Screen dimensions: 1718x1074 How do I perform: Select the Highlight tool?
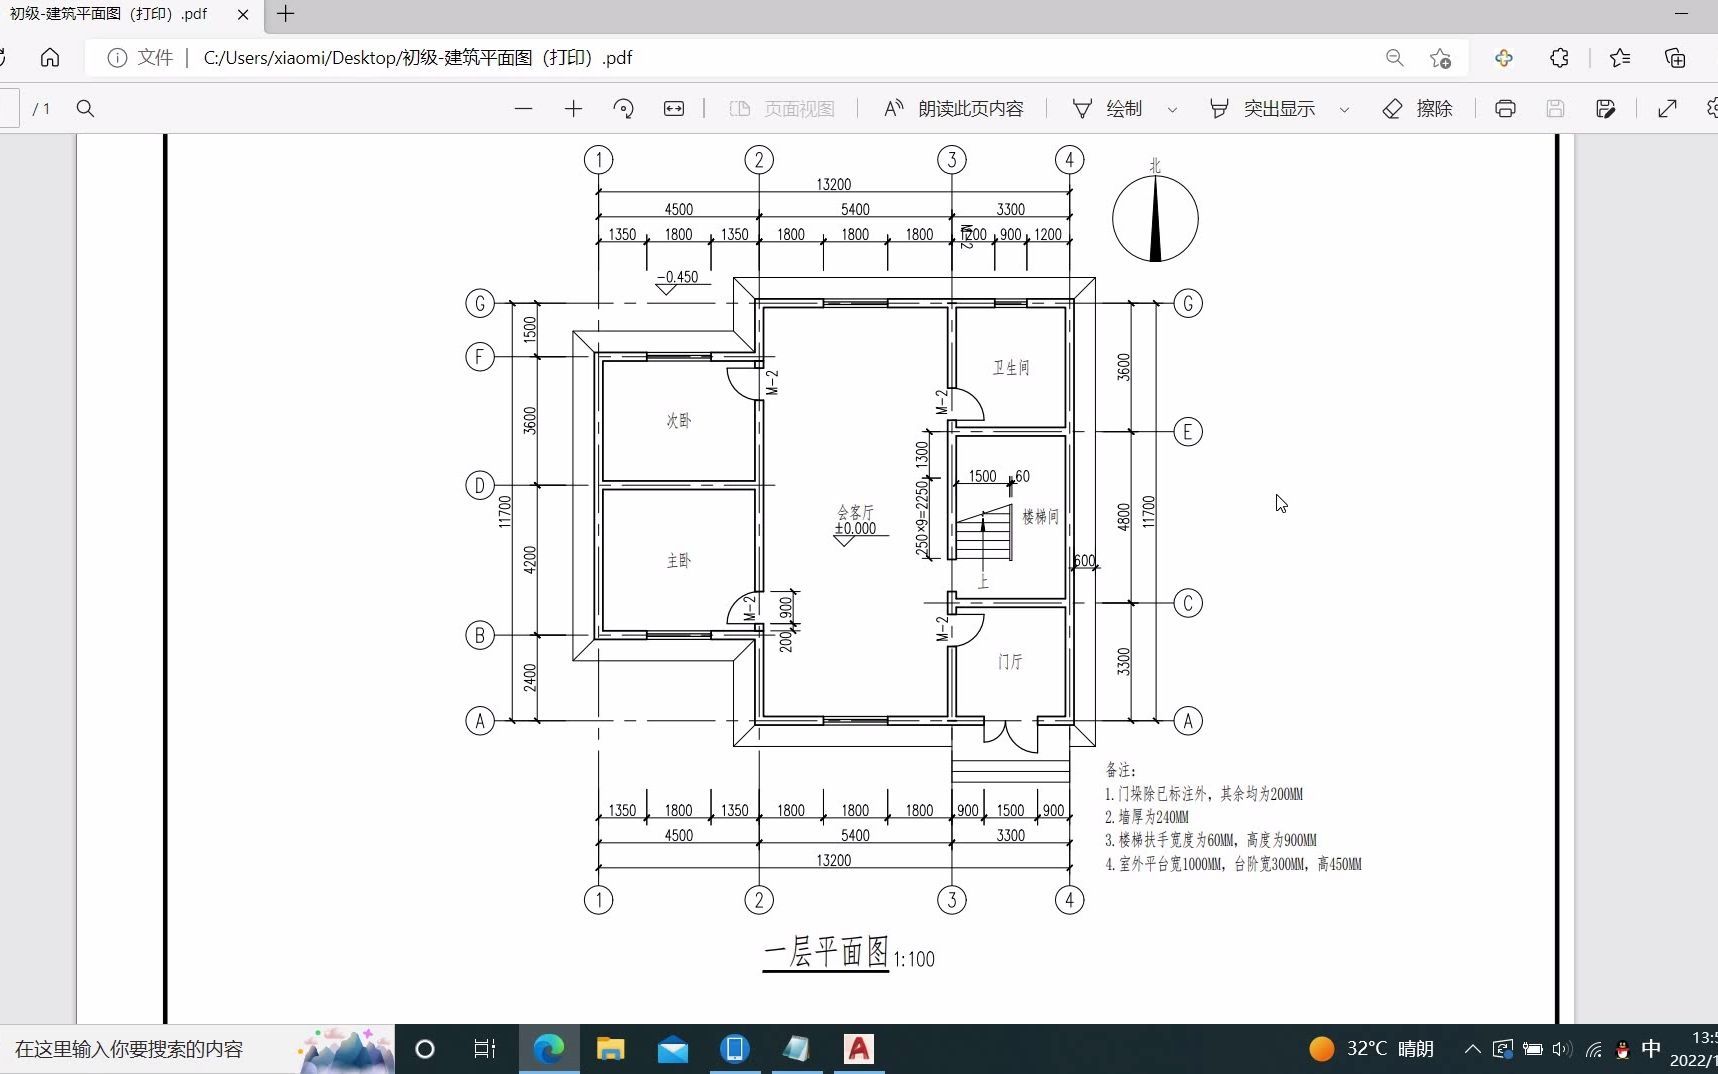[1262, 108]
